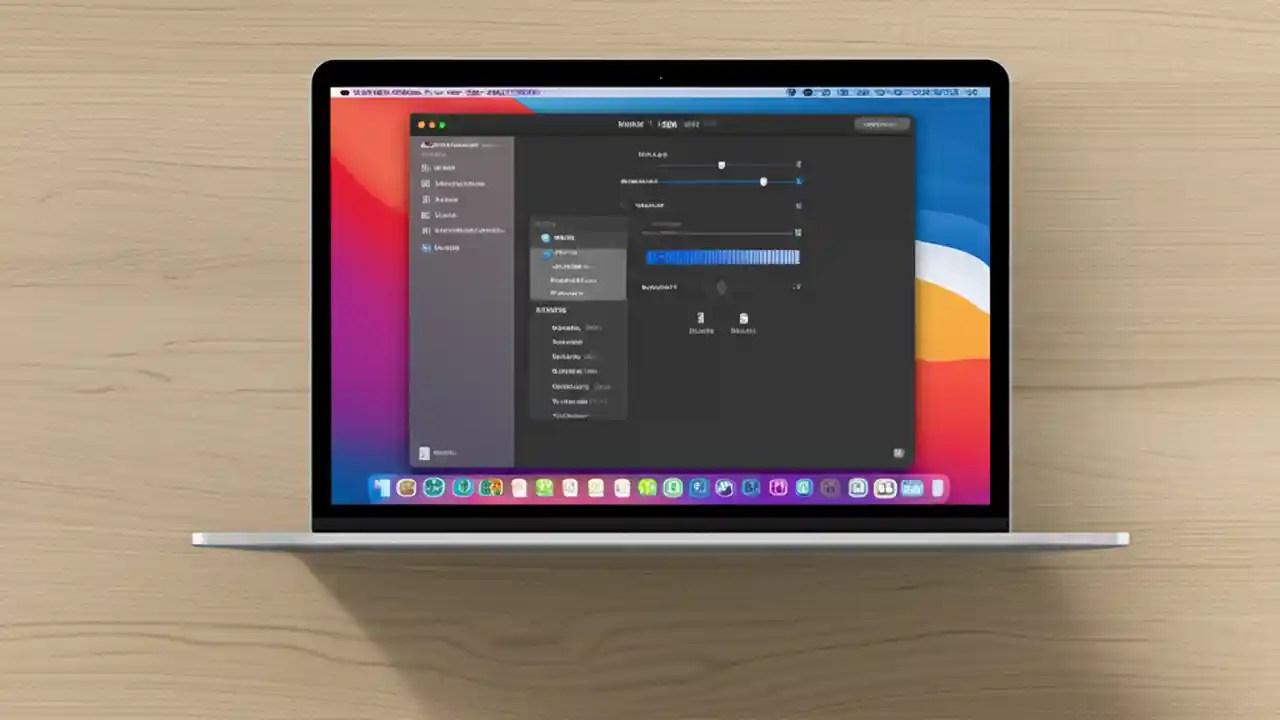Click the blue output volume slider handle
The width and height of the screenshot is (1280, 720).
click(x=764, y=181)
